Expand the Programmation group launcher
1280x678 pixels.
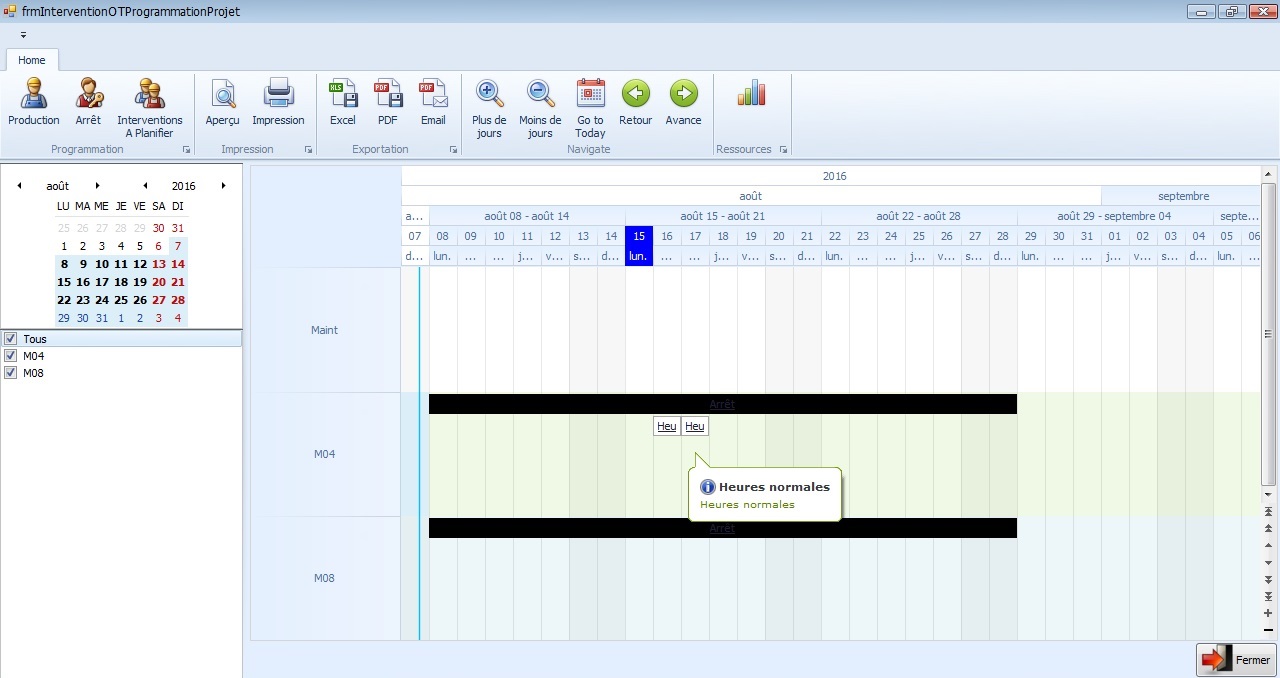(x=186, y=150)
